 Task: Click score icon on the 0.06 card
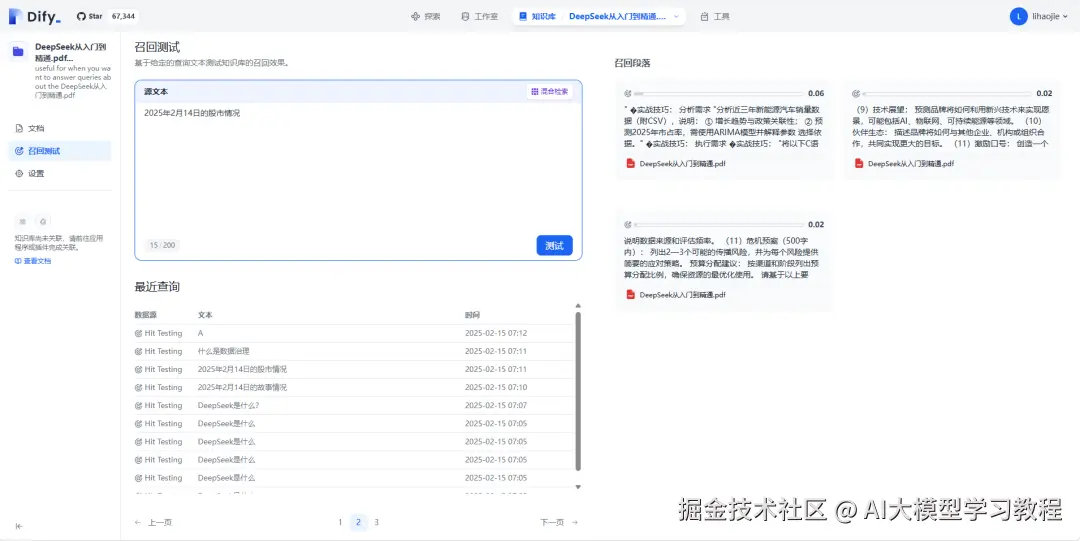pos(627,93)
